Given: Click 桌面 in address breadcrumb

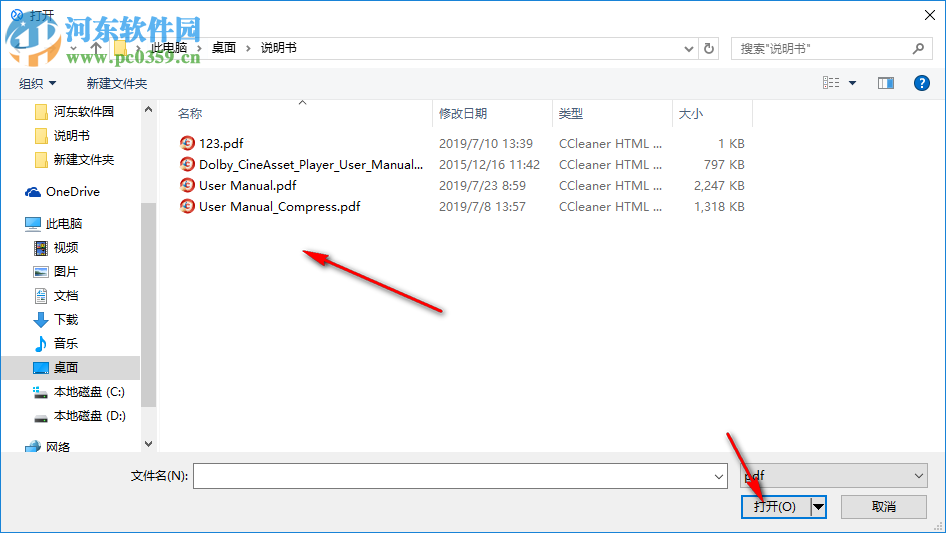Looking at the screenshot, I should coord(224,48).
